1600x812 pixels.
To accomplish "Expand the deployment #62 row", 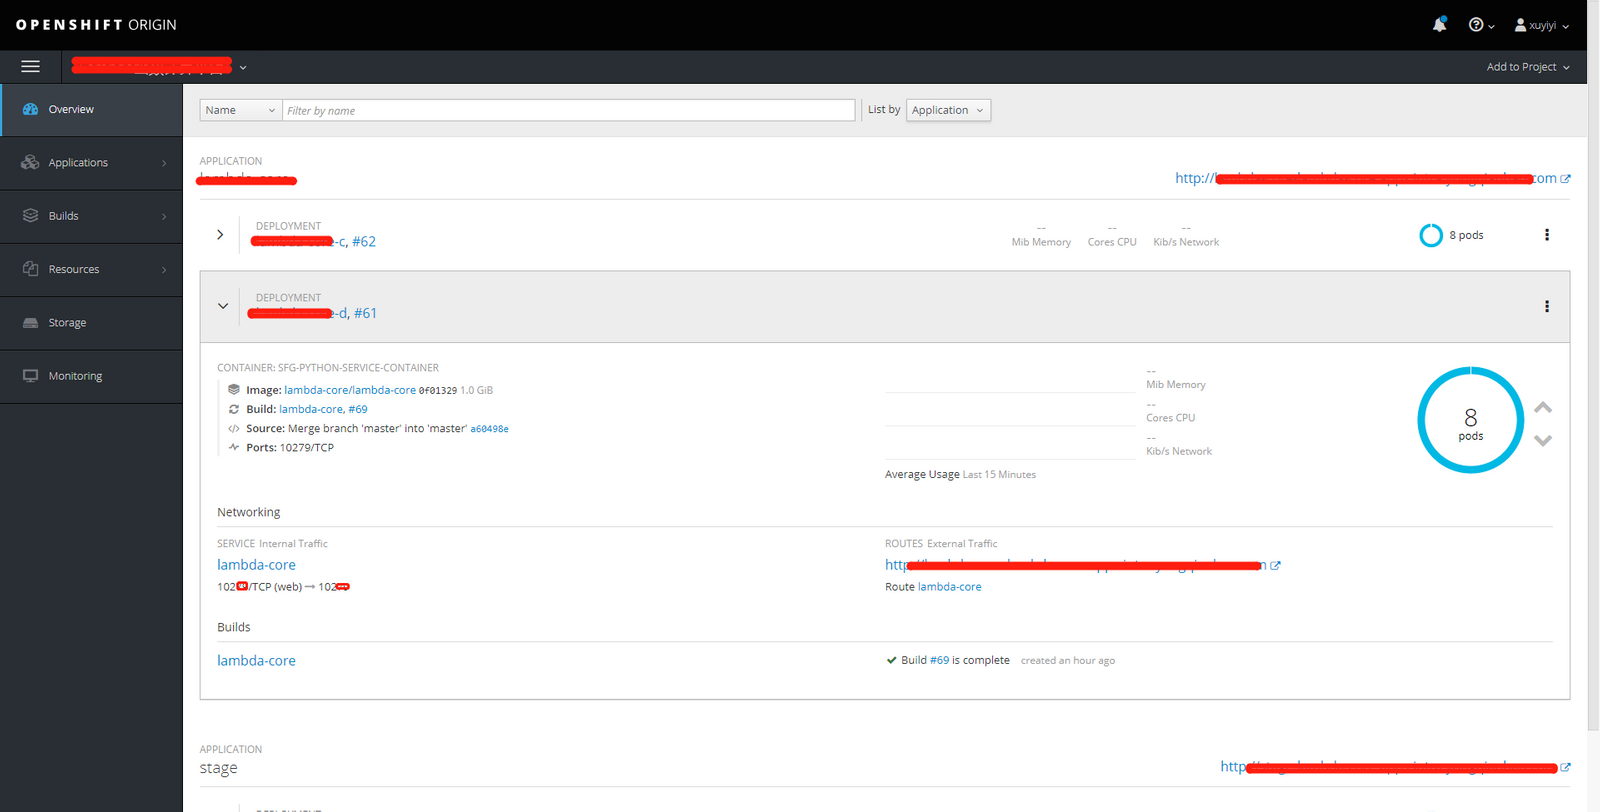I will click(220, 235).
